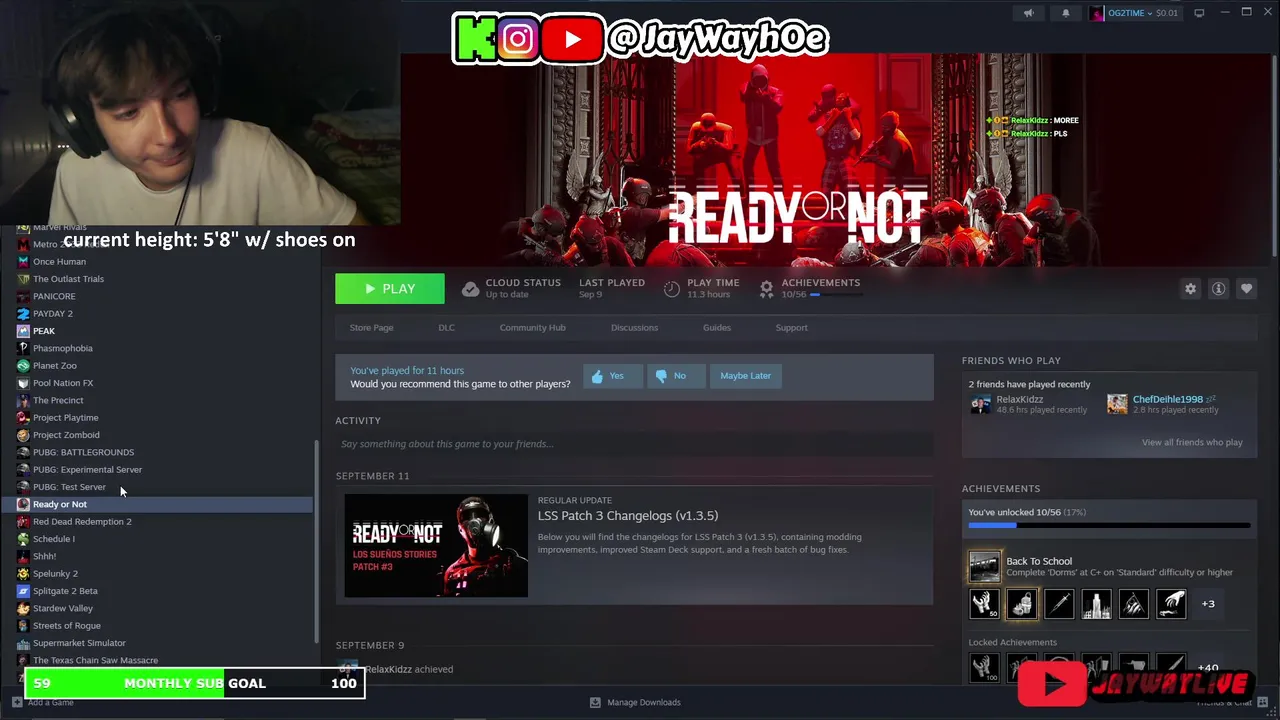The width and height of the screenshot is (1280, 720).
Task: Open the Los Sueños Stories patch thumbnail
Action: click(x=436, y=545)
